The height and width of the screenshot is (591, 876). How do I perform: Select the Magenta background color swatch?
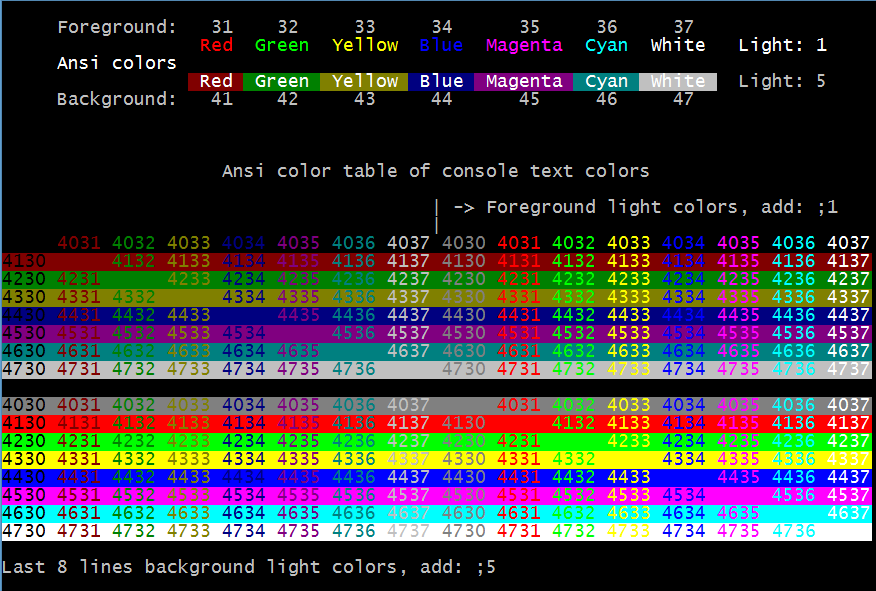click(524, 82)
